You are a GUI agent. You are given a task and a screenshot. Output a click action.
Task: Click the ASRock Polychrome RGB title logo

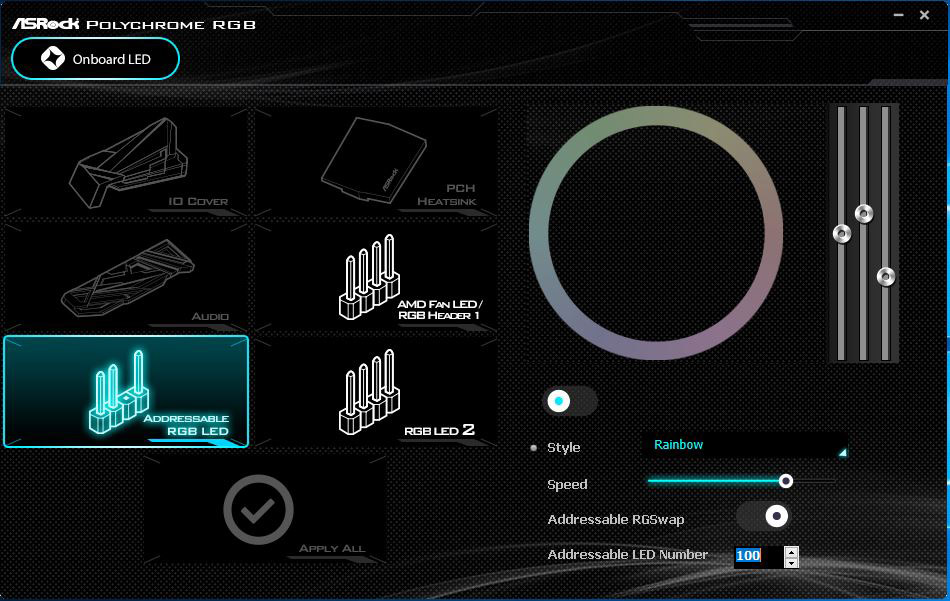(x=134, y=24)
